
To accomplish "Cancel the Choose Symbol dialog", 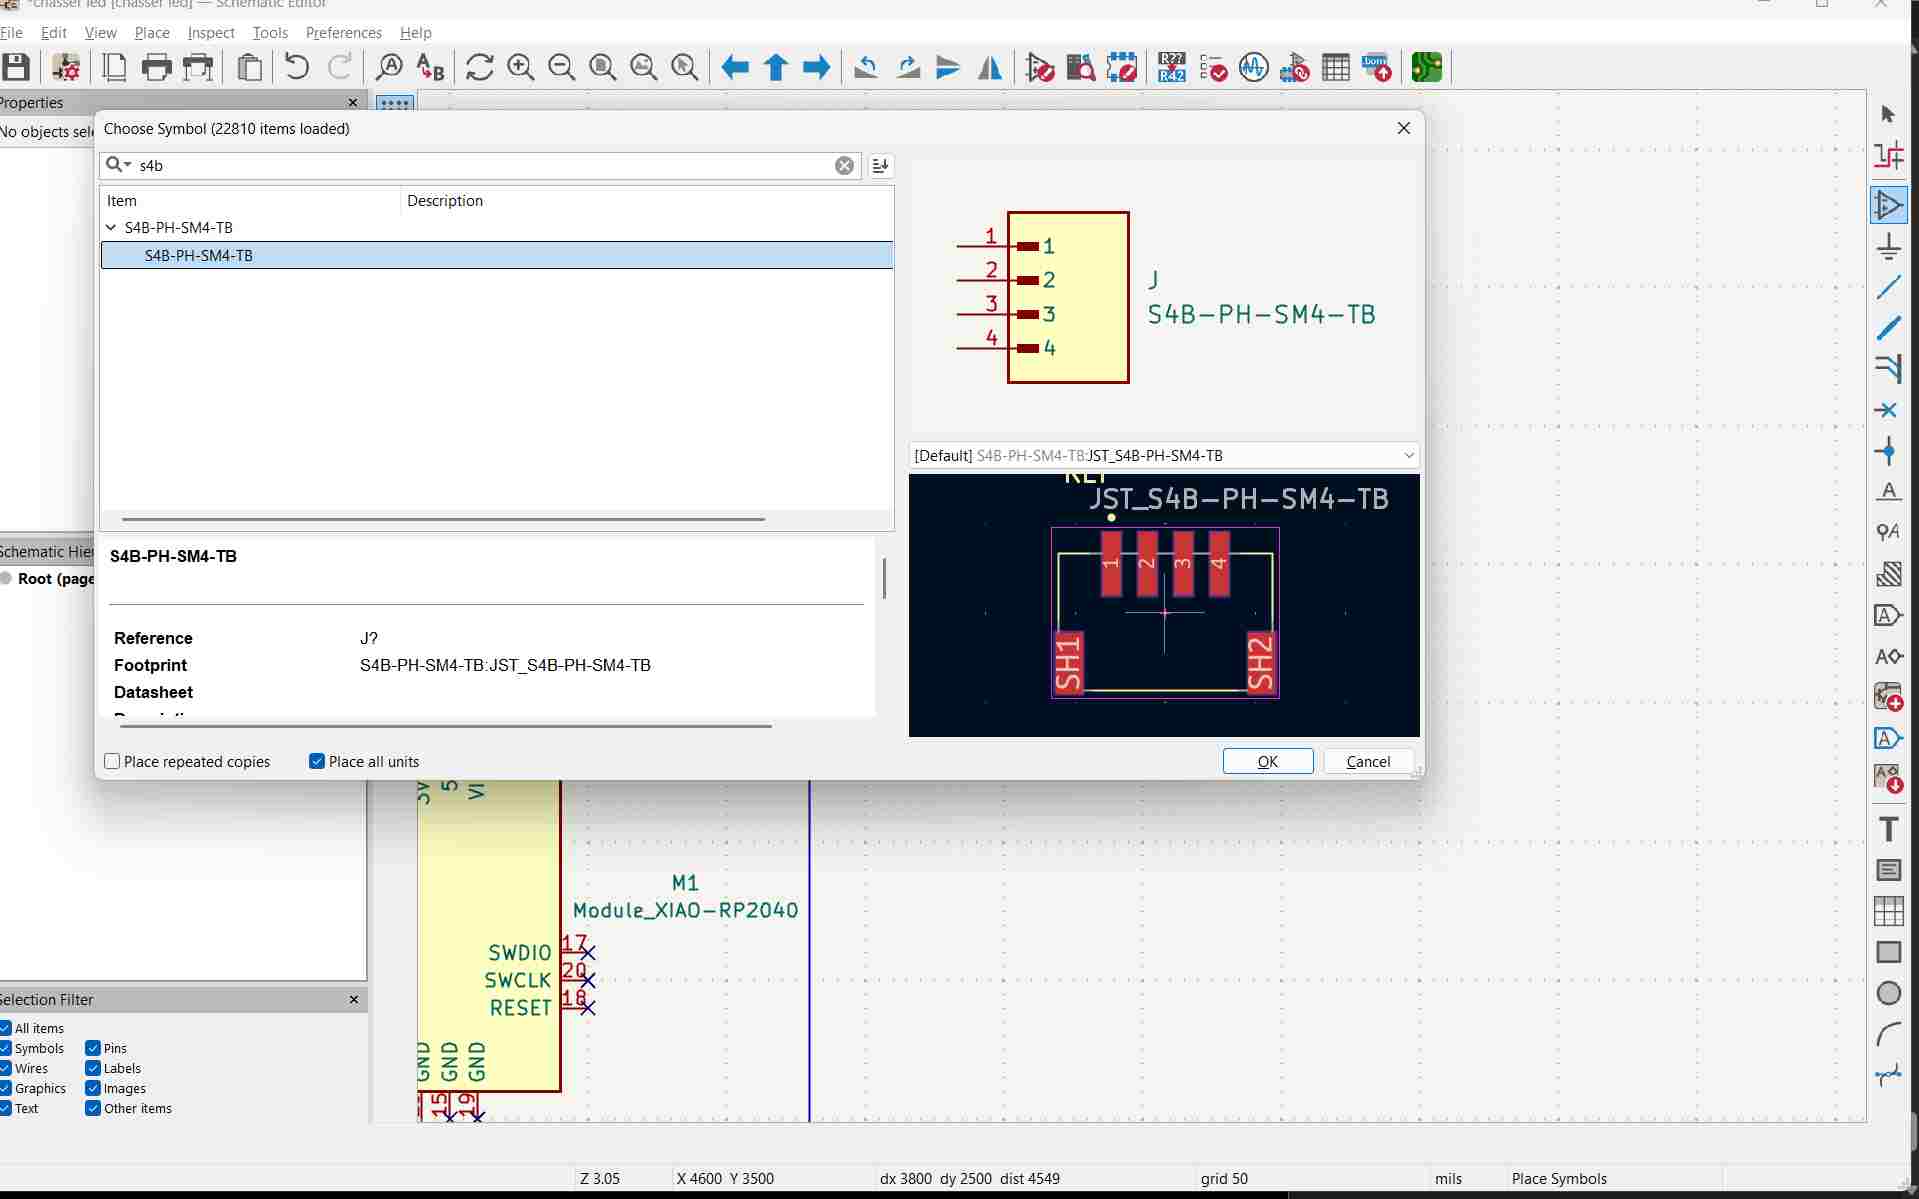I will (x=1367, y=762).
